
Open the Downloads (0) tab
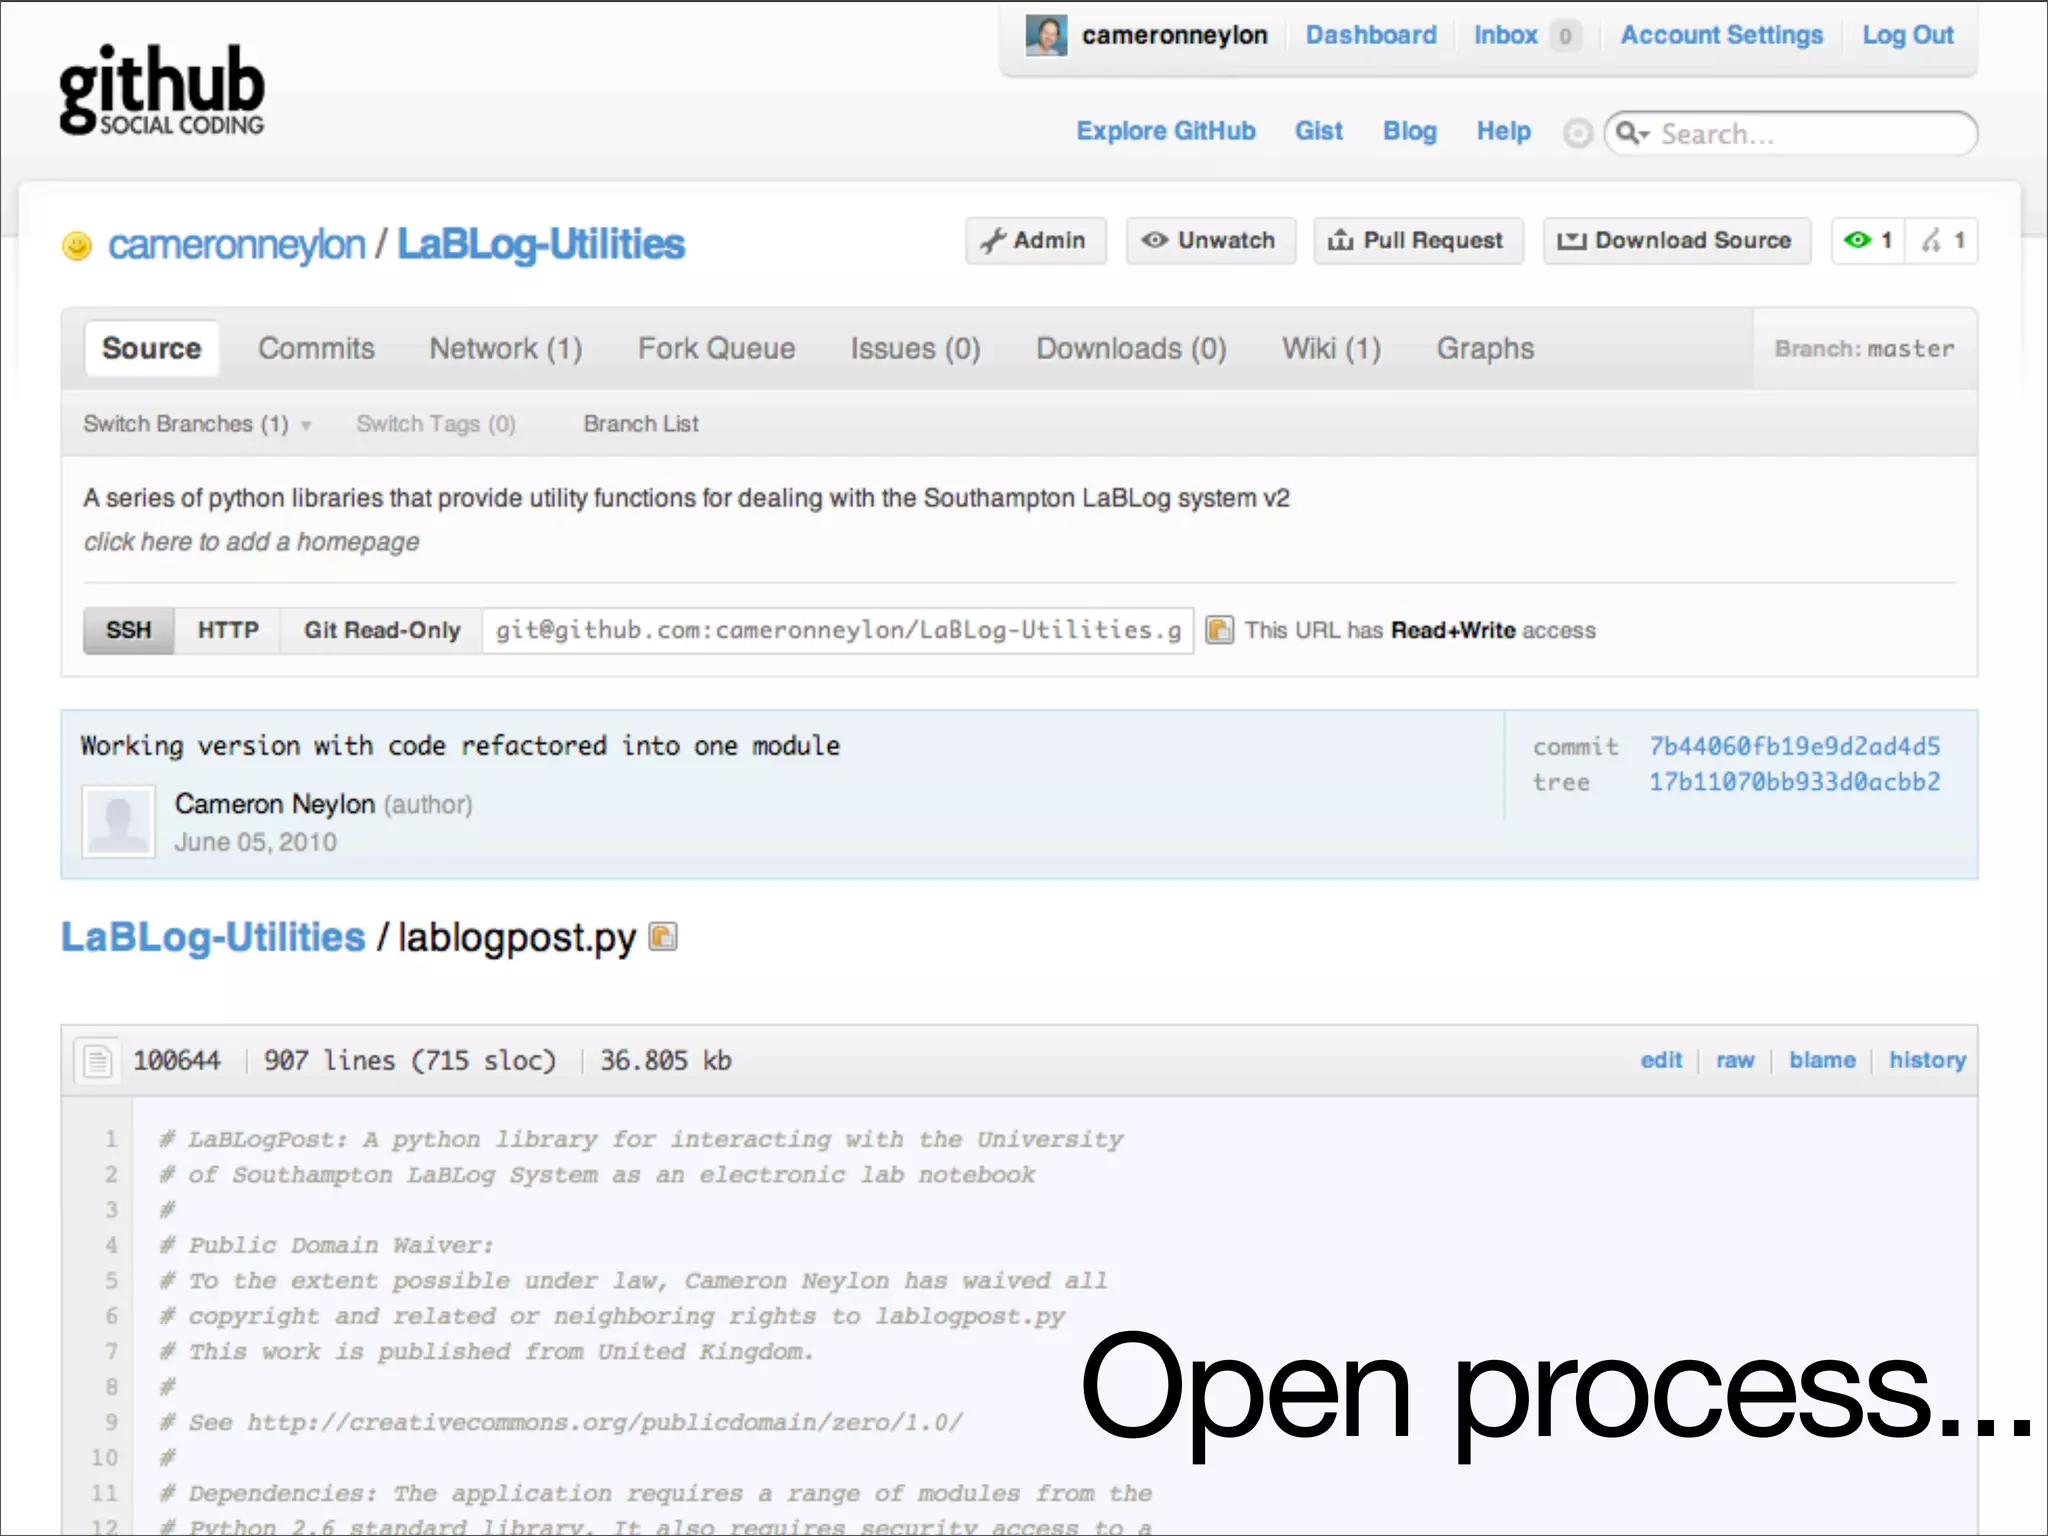1131,349
